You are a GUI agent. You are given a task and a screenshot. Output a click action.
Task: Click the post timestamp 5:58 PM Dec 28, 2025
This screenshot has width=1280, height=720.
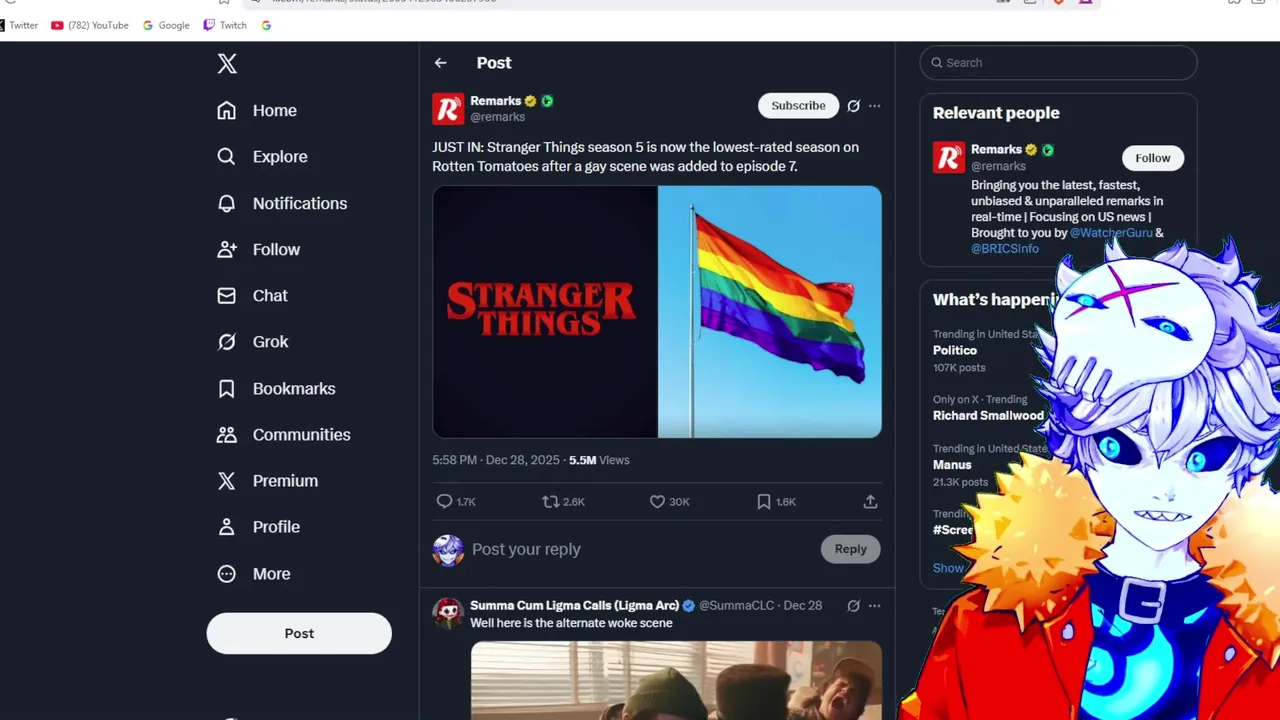(x=496, y=460)
